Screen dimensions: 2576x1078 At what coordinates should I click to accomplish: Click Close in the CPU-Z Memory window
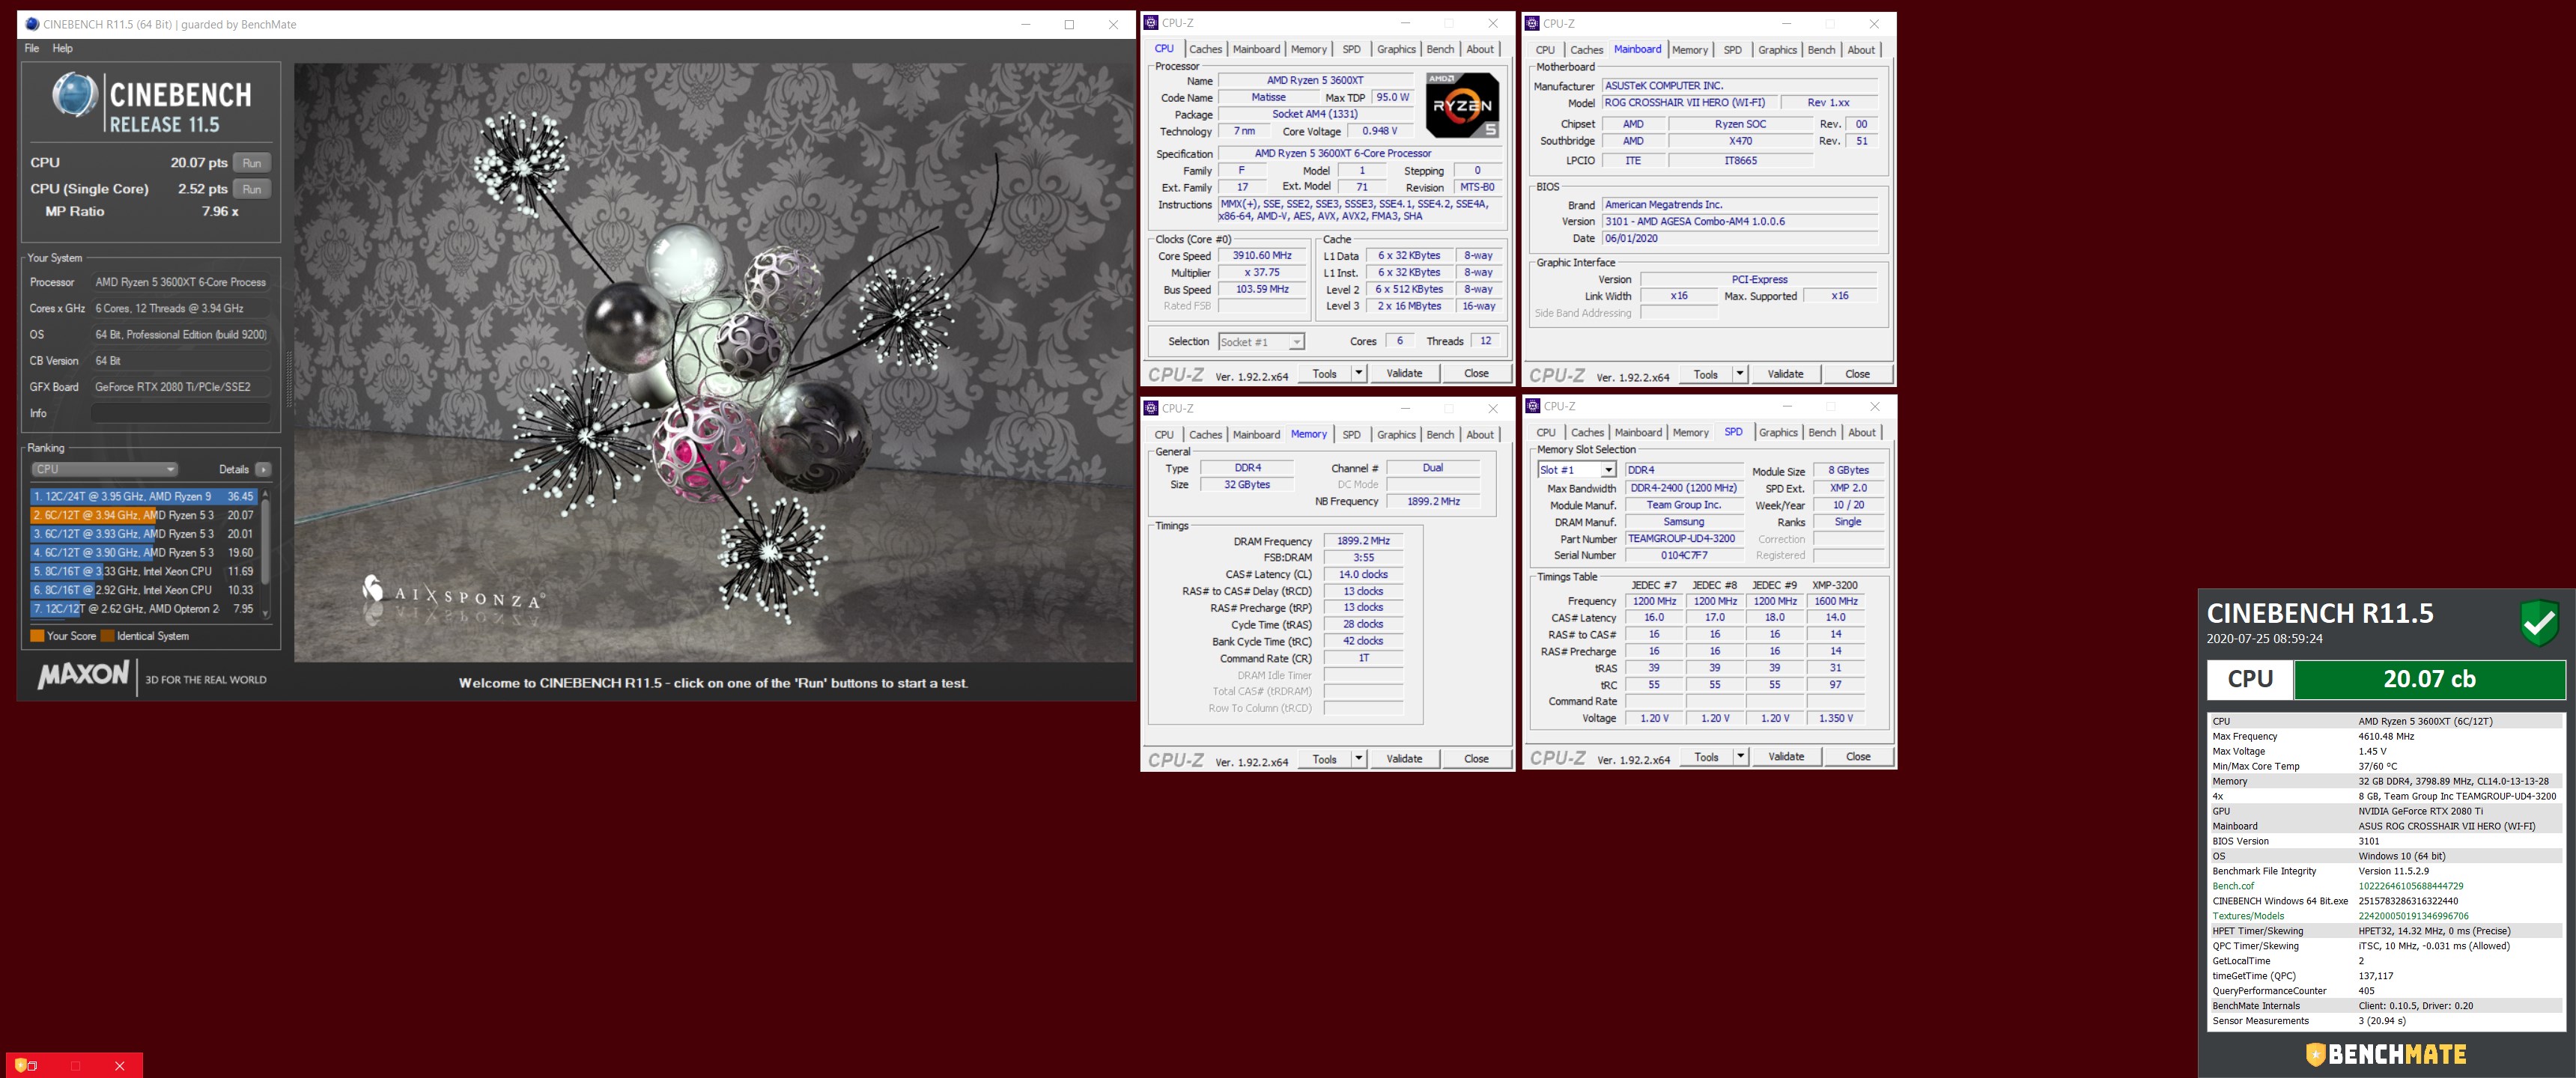click(x=1476, y=759)
